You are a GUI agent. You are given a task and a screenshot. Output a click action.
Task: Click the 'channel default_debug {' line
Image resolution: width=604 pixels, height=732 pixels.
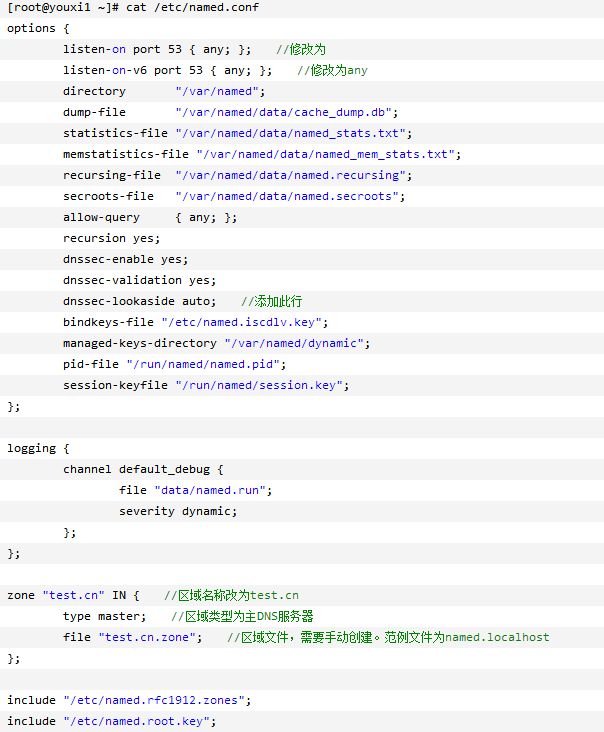click(143, 470)
